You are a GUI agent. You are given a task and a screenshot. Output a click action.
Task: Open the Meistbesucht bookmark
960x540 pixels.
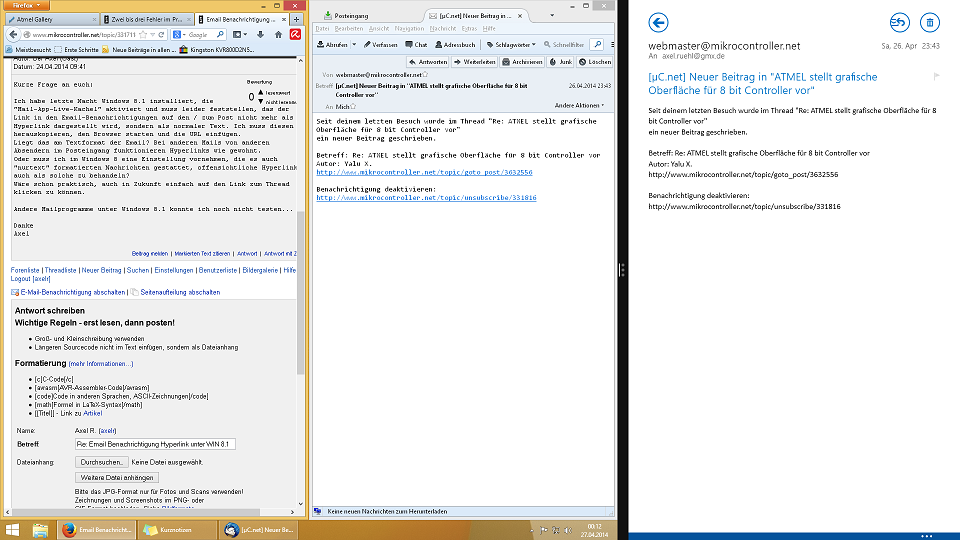pyautogui.click(x=28, y=50)
